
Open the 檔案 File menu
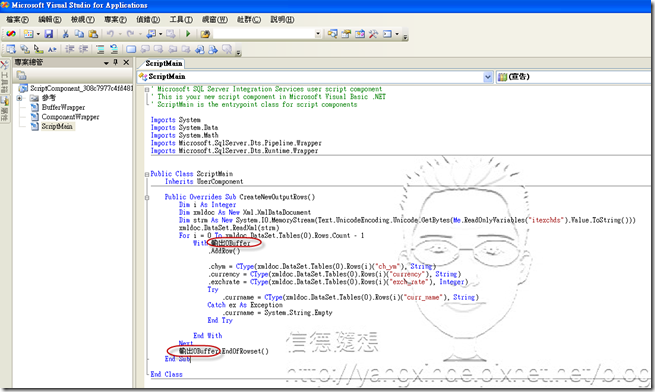tap(18, 20)
